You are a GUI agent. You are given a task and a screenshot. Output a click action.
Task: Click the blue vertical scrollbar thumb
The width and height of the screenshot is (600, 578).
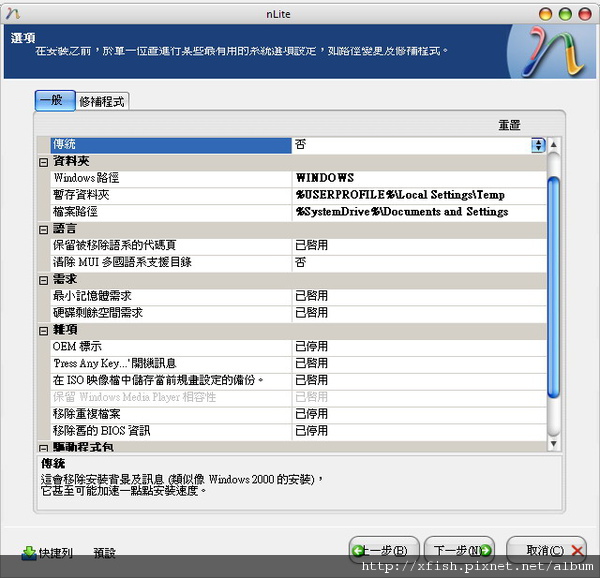click(553, 288)
